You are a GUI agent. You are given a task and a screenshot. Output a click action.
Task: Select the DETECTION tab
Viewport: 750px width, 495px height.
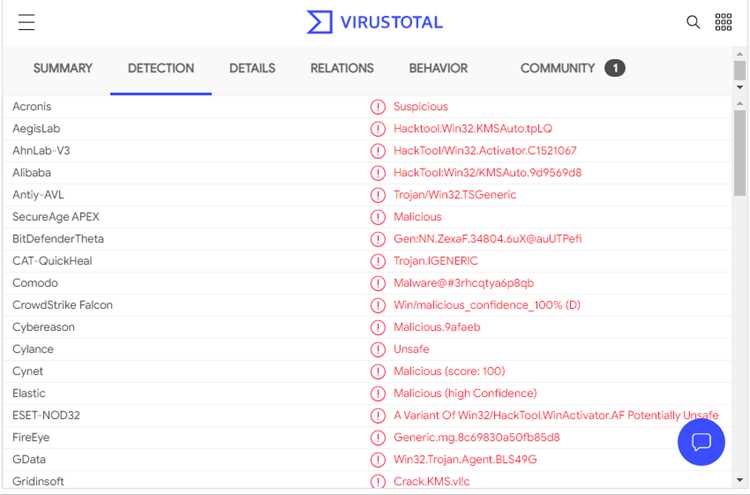click(161, 68)
